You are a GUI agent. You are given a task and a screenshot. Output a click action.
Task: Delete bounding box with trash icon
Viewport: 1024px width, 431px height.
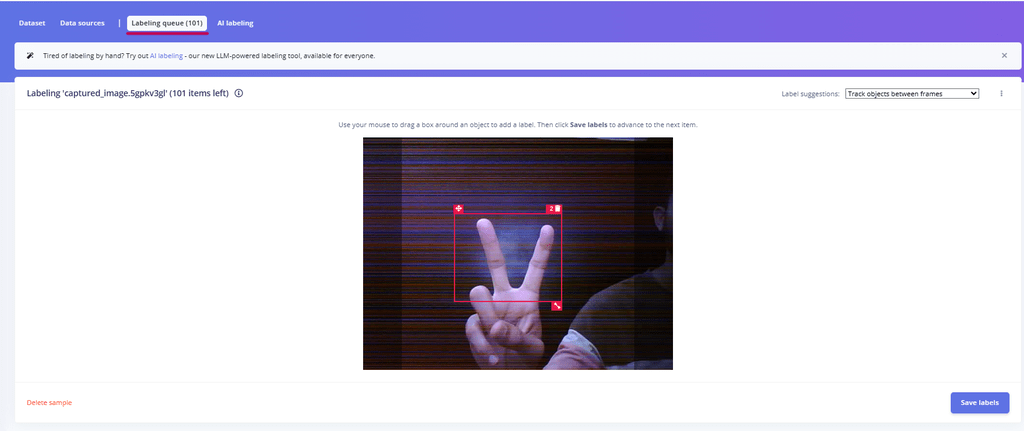[558, 209]
